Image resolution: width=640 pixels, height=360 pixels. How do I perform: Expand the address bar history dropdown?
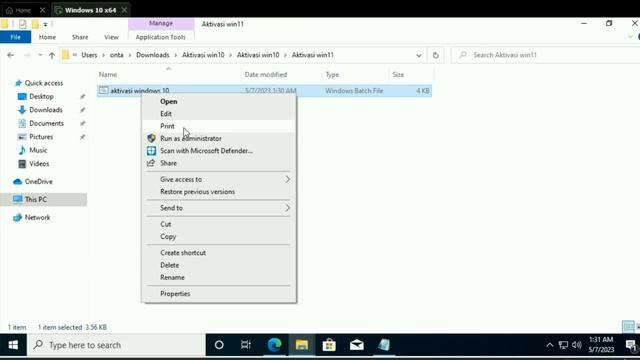point(419,55)
